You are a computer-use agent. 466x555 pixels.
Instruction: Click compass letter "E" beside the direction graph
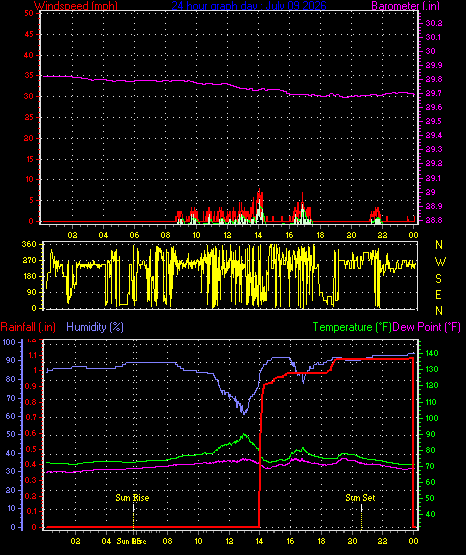click(439, 294)
